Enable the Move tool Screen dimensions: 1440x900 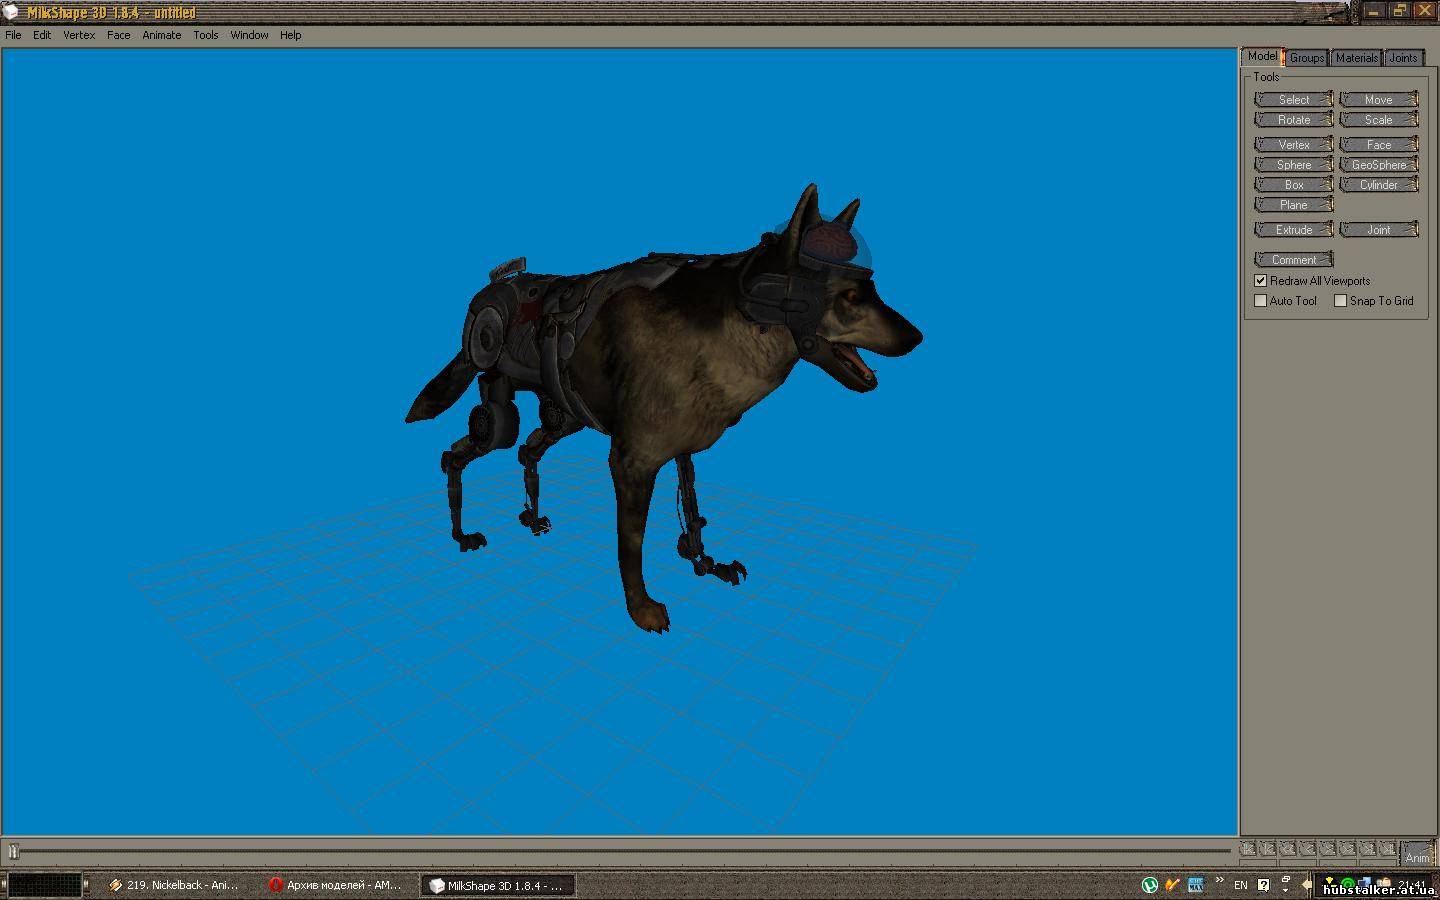(x=1379, y=99)
